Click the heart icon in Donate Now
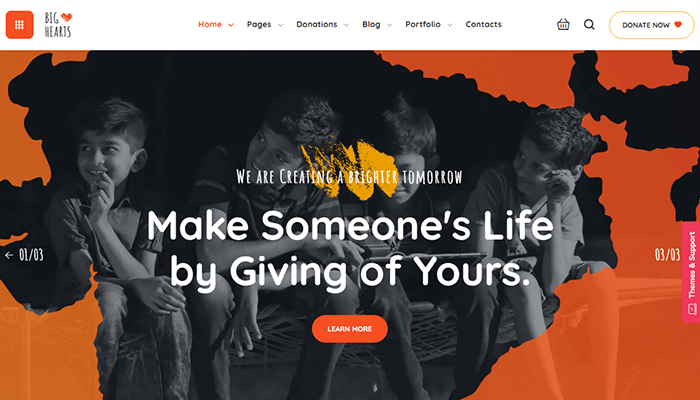This screenshot has width=700, height=400. [678, 25]
